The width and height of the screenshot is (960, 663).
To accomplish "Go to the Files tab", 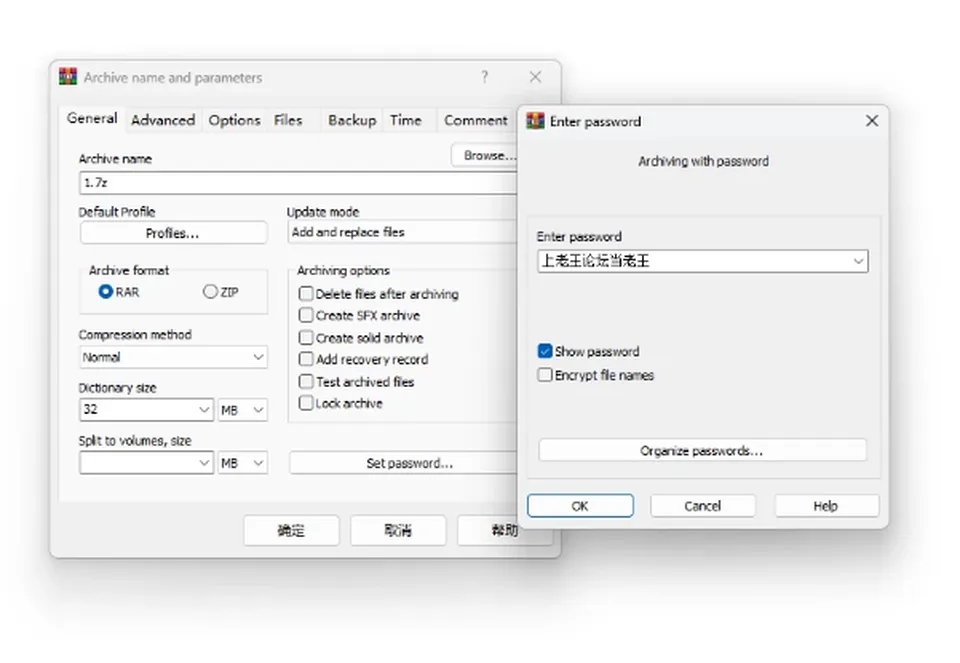I will pos(288,120).
